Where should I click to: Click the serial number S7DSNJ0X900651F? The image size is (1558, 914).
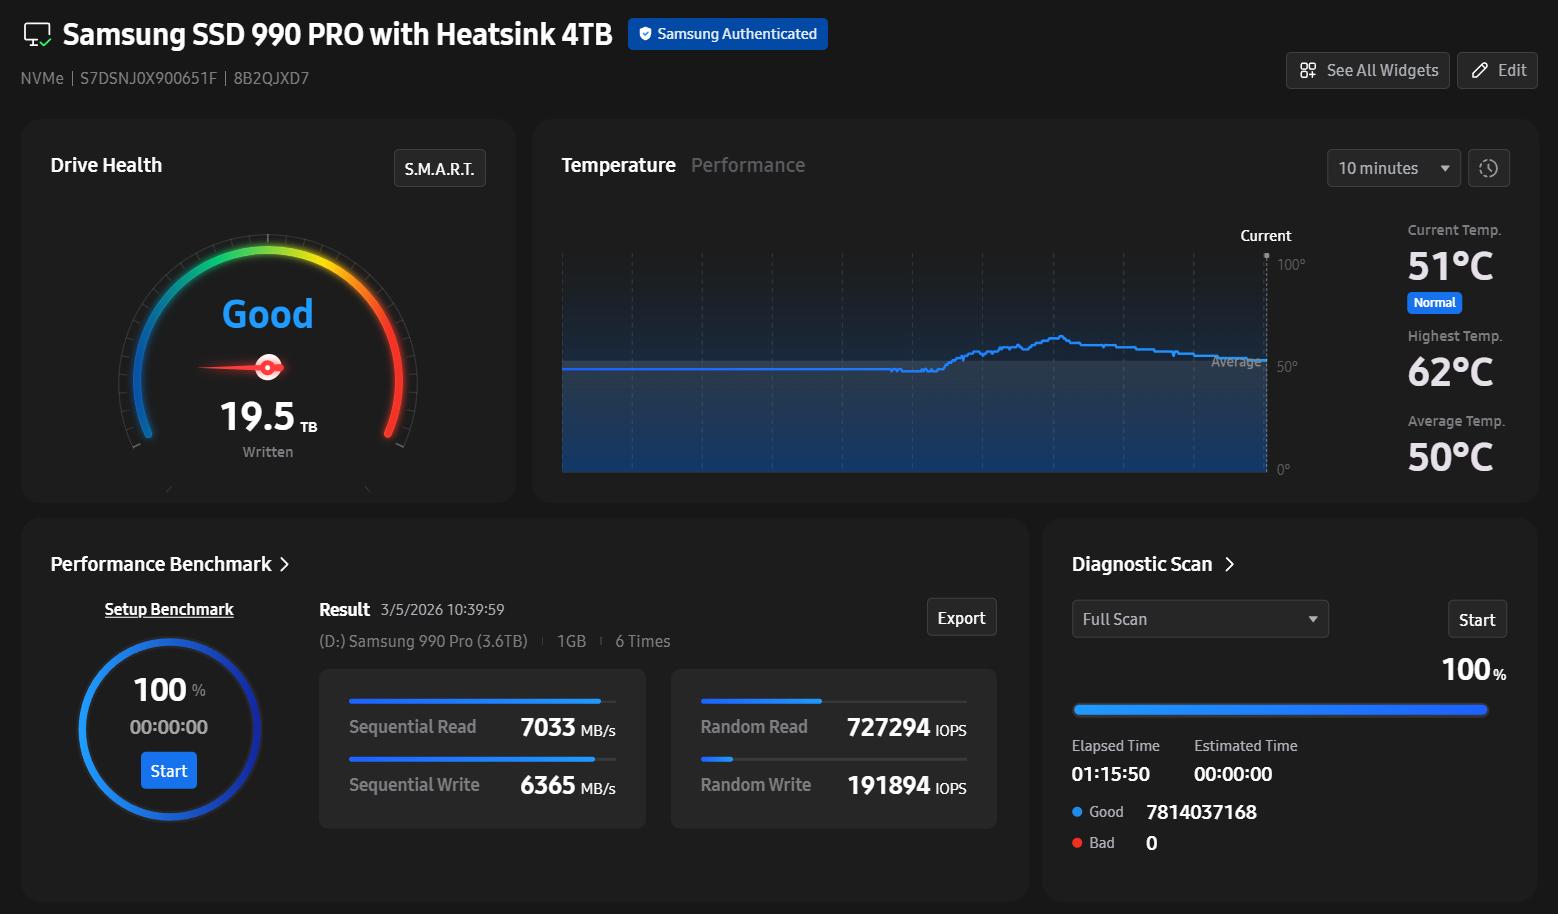coord(148,79)
